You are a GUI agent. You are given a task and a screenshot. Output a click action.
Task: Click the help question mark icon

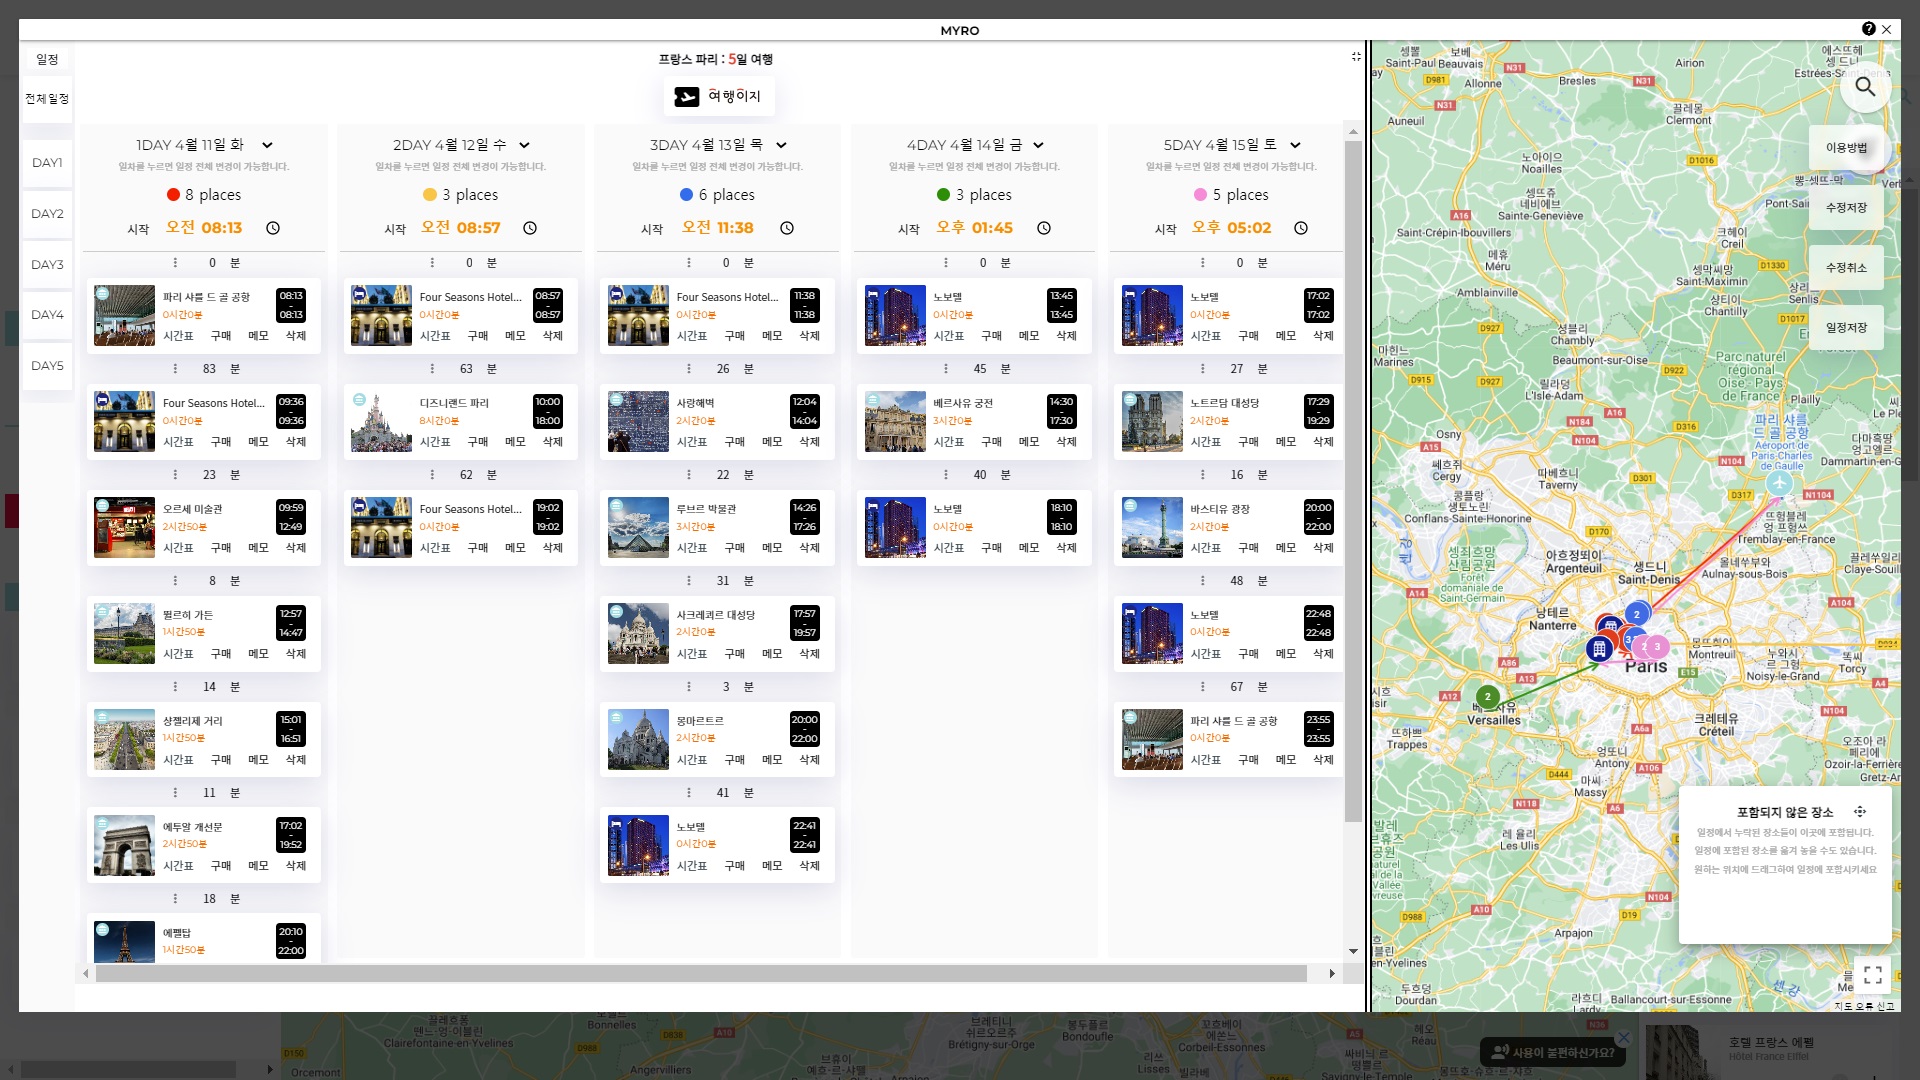coord(1868,29)
